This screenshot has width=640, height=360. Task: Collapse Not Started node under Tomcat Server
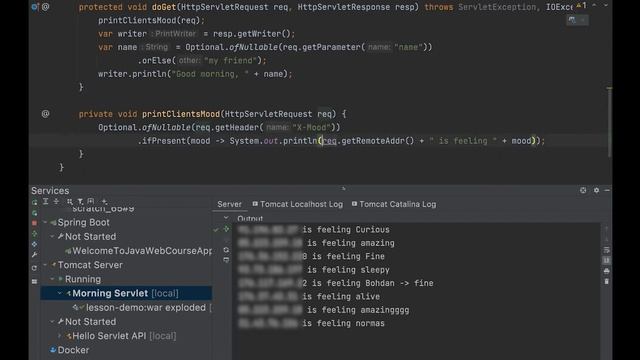pyautogui.click(x=52, y=322)
